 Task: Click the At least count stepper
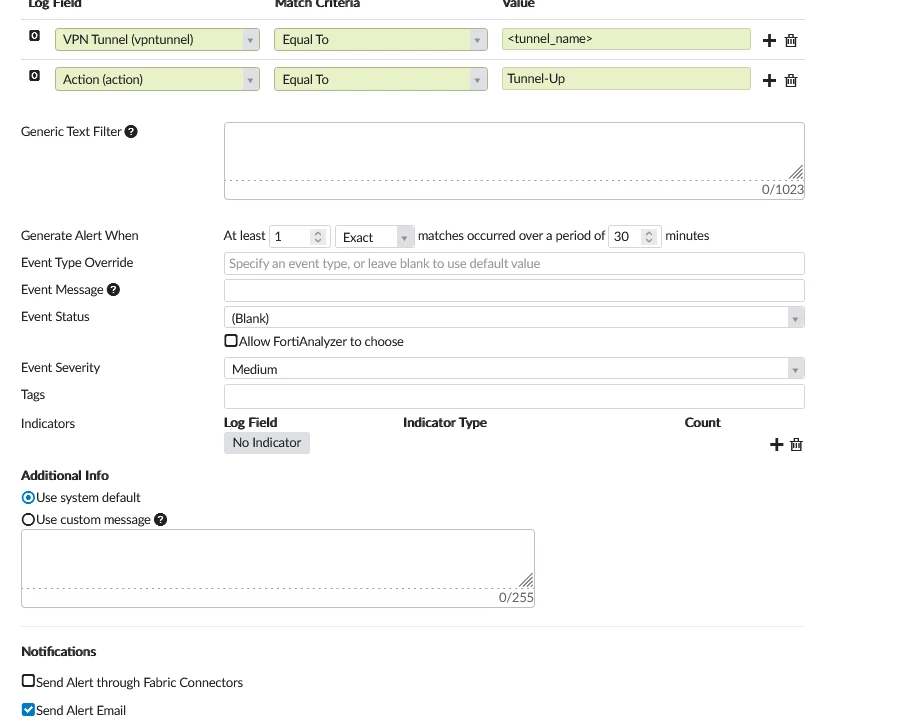(318, 237)
